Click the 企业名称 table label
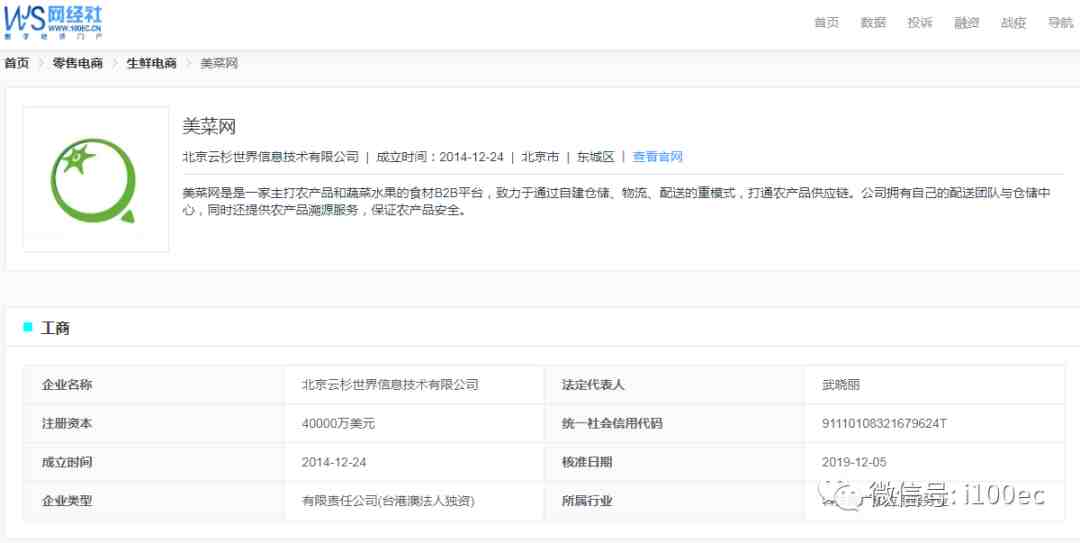The image size is (1080, 543). point(67,385)
